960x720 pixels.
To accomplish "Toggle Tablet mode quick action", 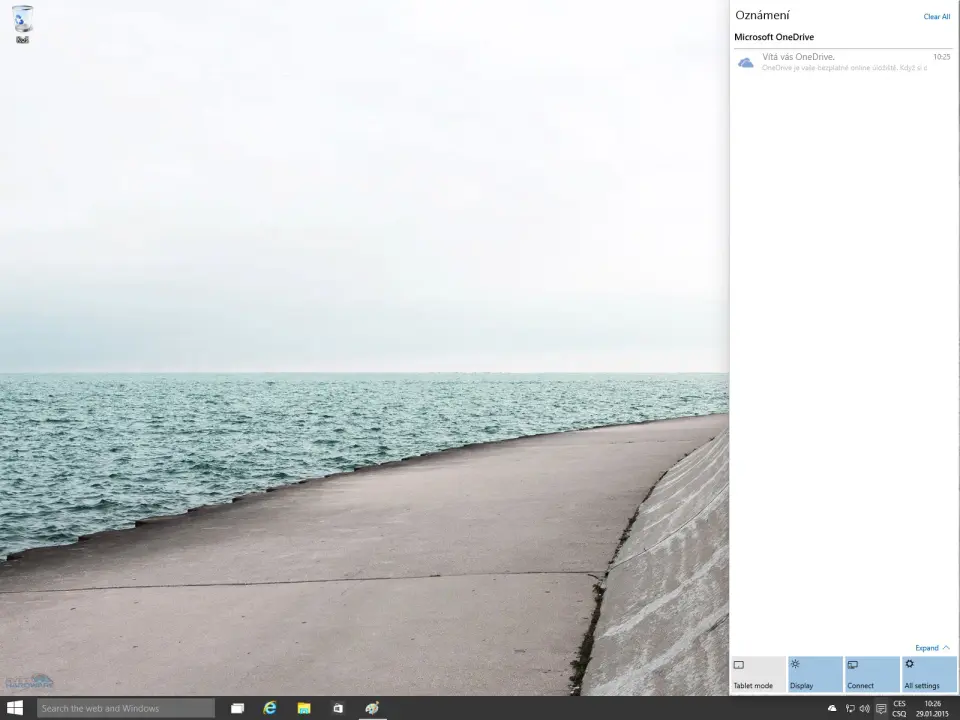I will pos(758,675).
